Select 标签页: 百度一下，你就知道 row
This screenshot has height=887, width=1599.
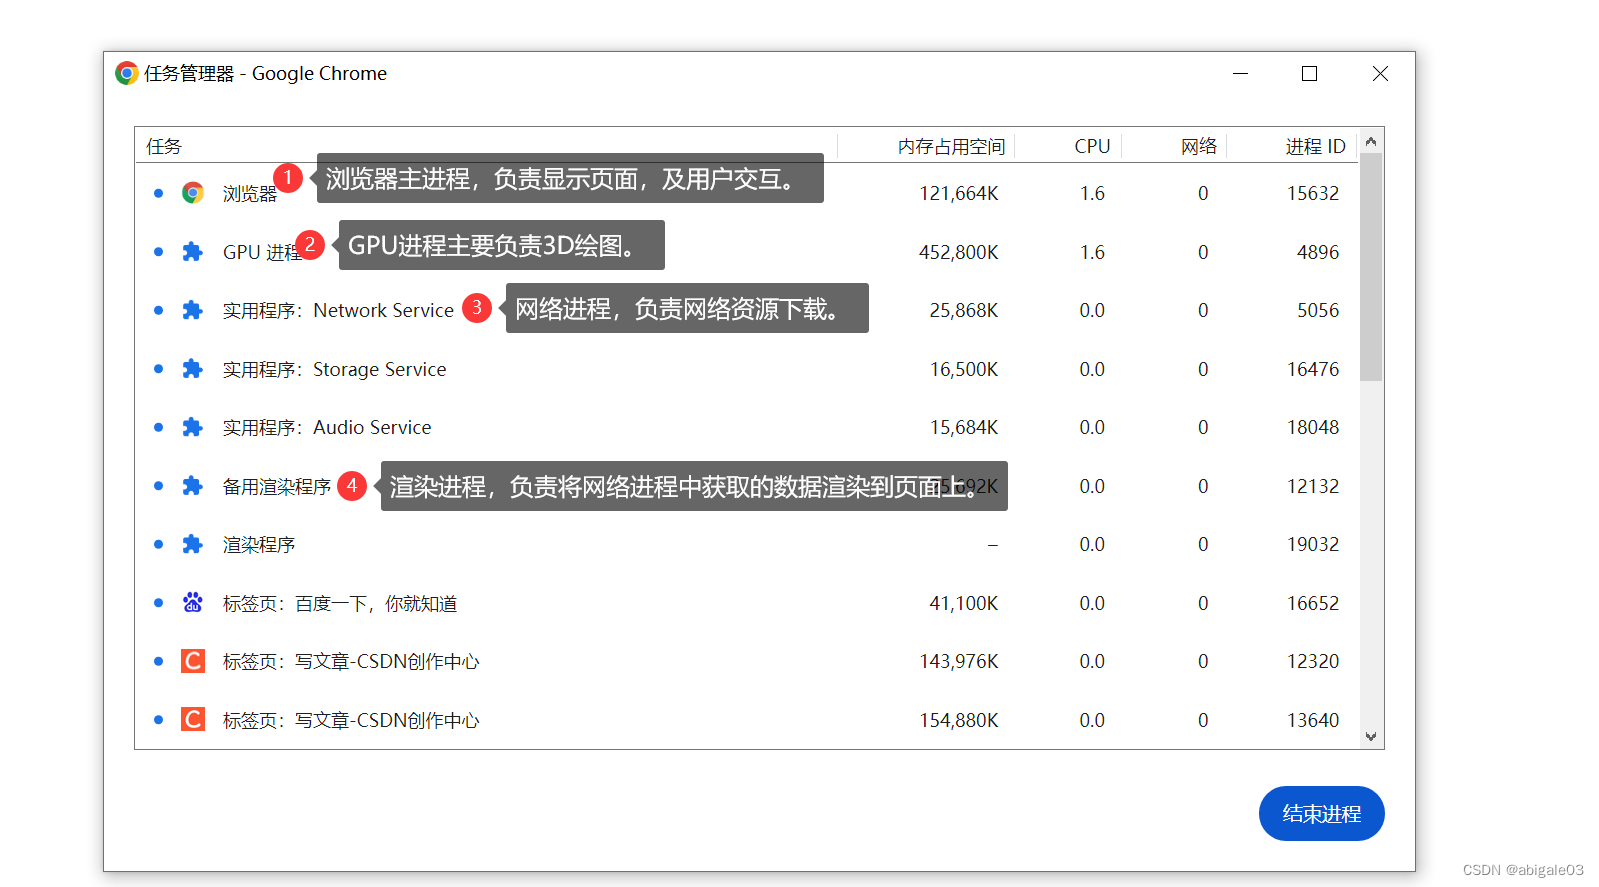tap(747, 603)
